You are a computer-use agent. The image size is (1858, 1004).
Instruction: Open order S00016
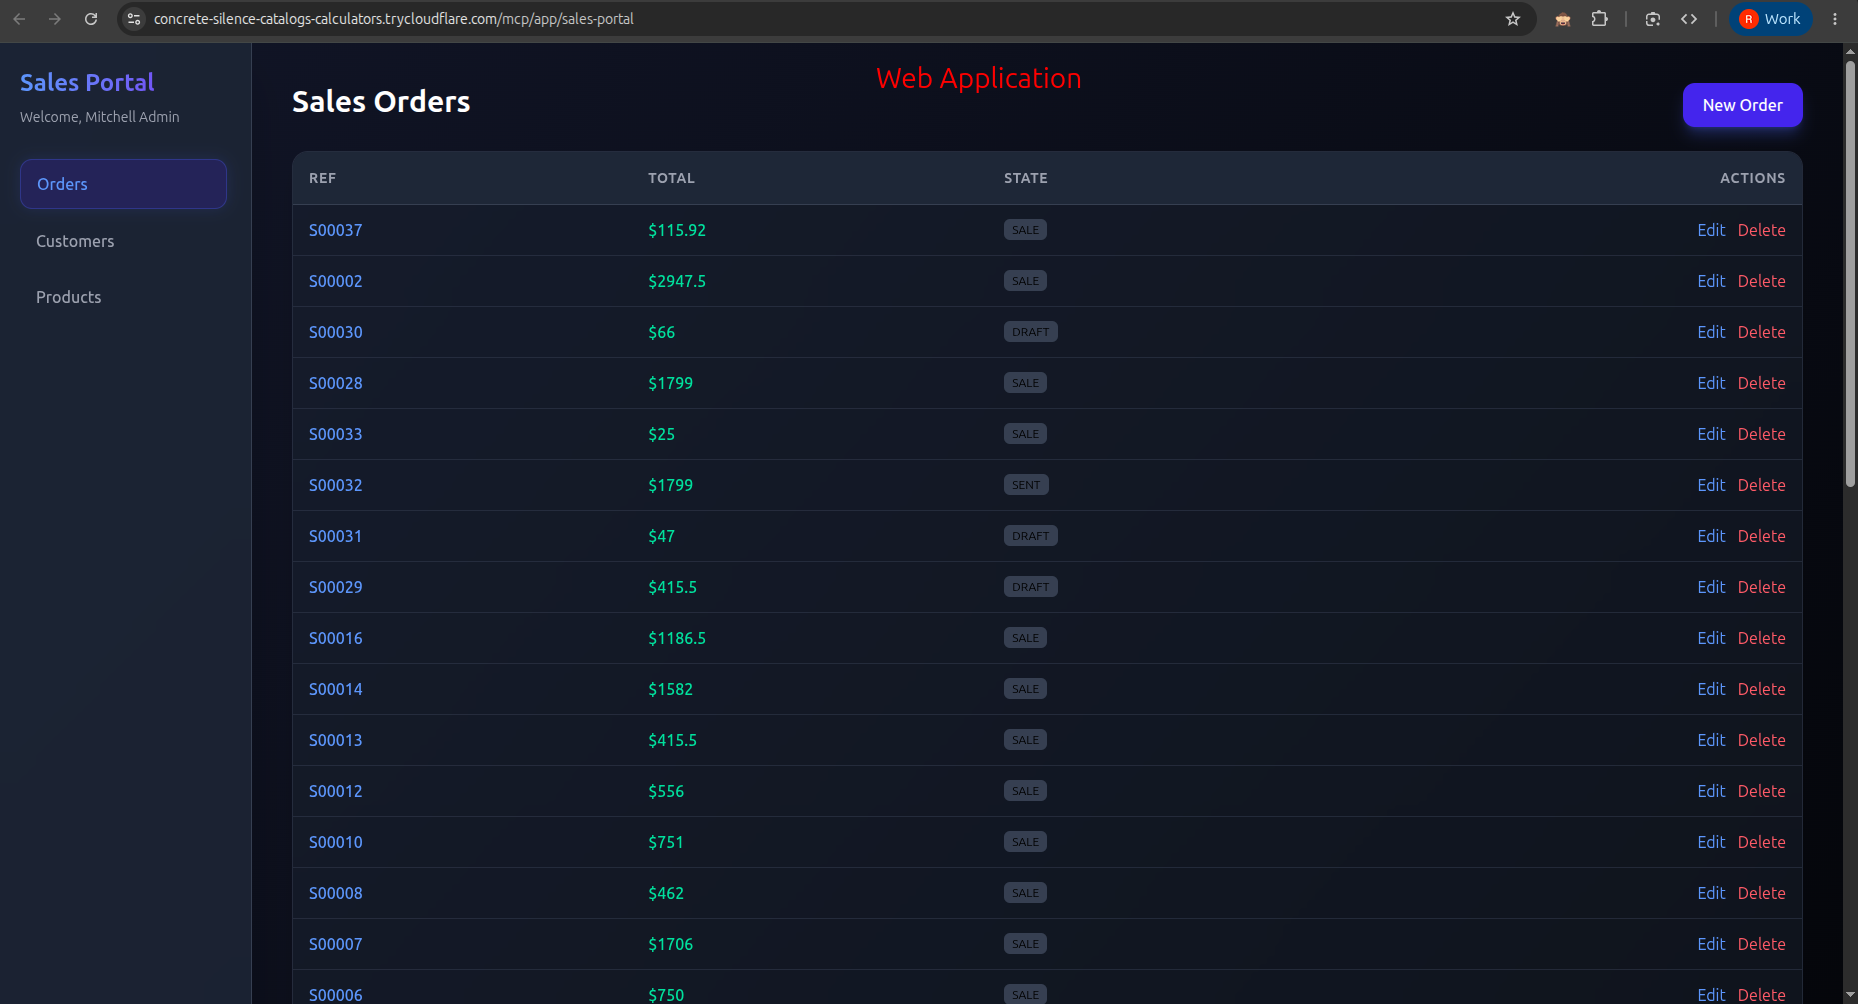point(335,638)
